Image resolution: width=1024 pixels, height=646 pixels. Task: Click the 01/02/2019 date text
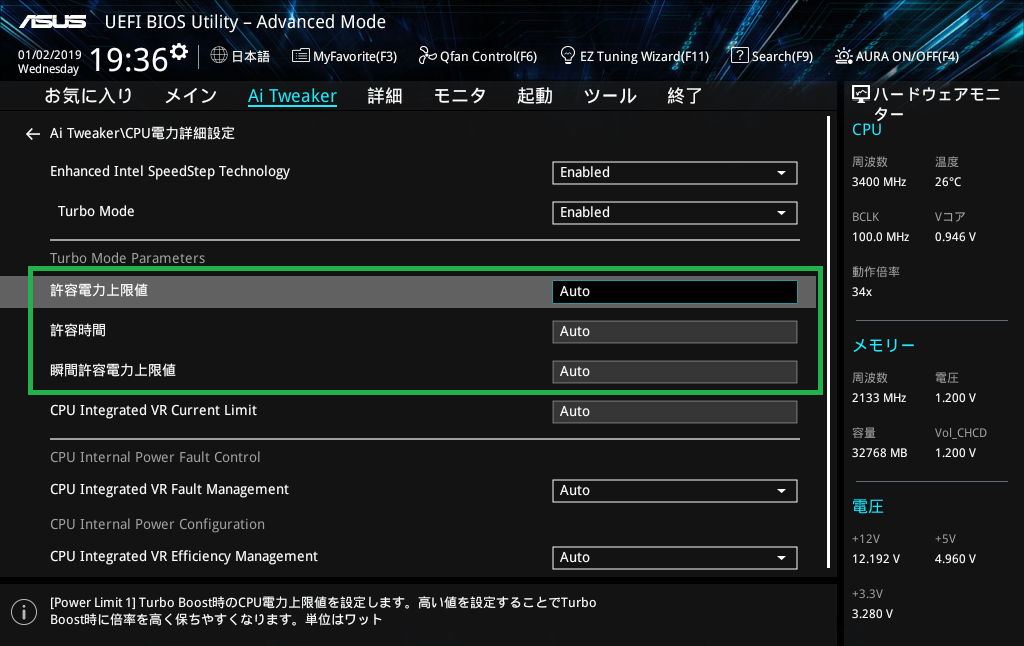pyautogui.click(x=50, y=55)
